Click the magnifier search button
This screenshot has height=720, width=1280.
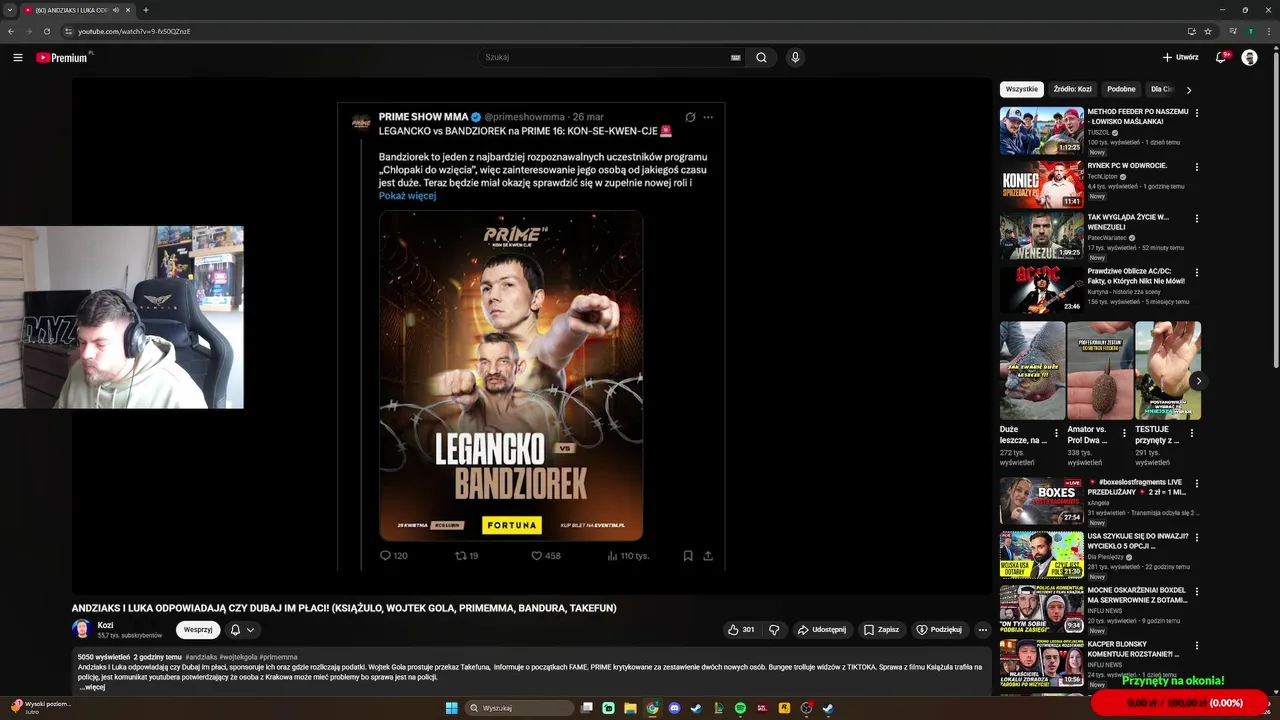(x=761, y=57)
